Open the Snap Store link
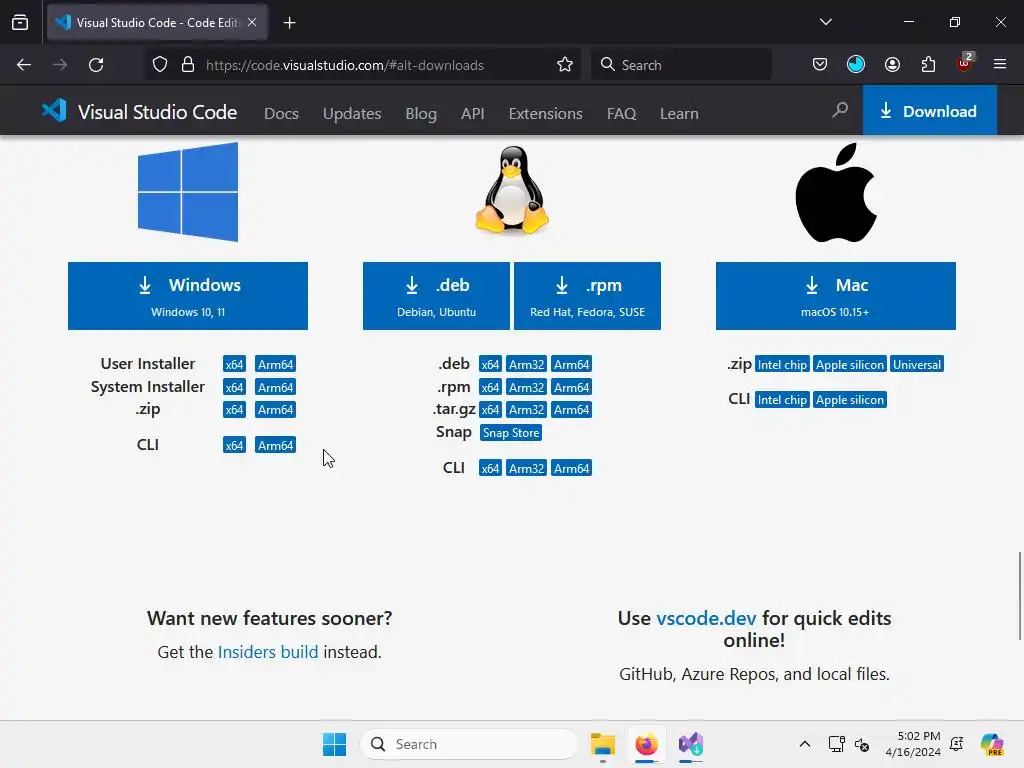The image size is (1024, 768). (511, 432)
